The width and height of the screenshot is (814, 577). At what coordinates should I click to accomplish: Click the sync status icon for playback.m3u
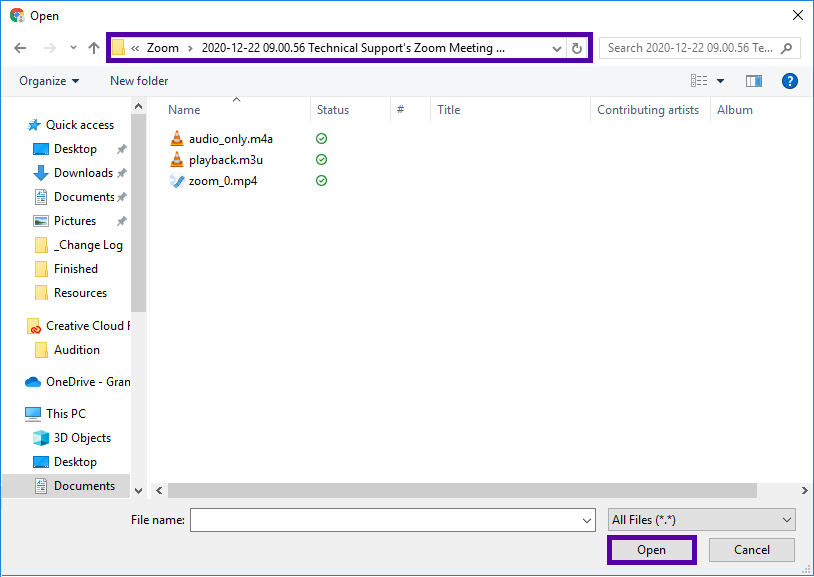tap(321, 159)
